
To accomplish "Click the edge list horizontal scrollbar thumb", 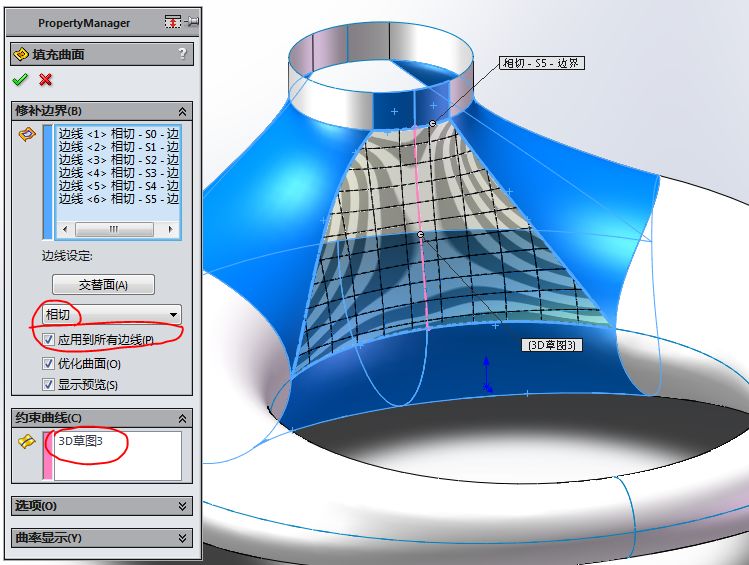I will [x=114, y=229].
